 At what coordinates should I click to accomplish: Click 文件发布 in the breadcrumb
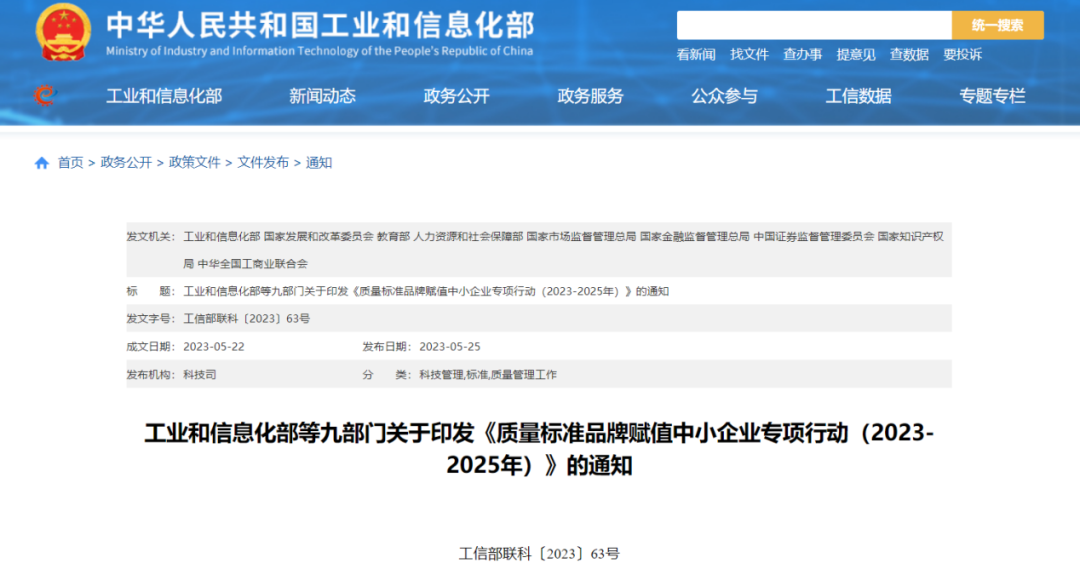coord(263,163)
